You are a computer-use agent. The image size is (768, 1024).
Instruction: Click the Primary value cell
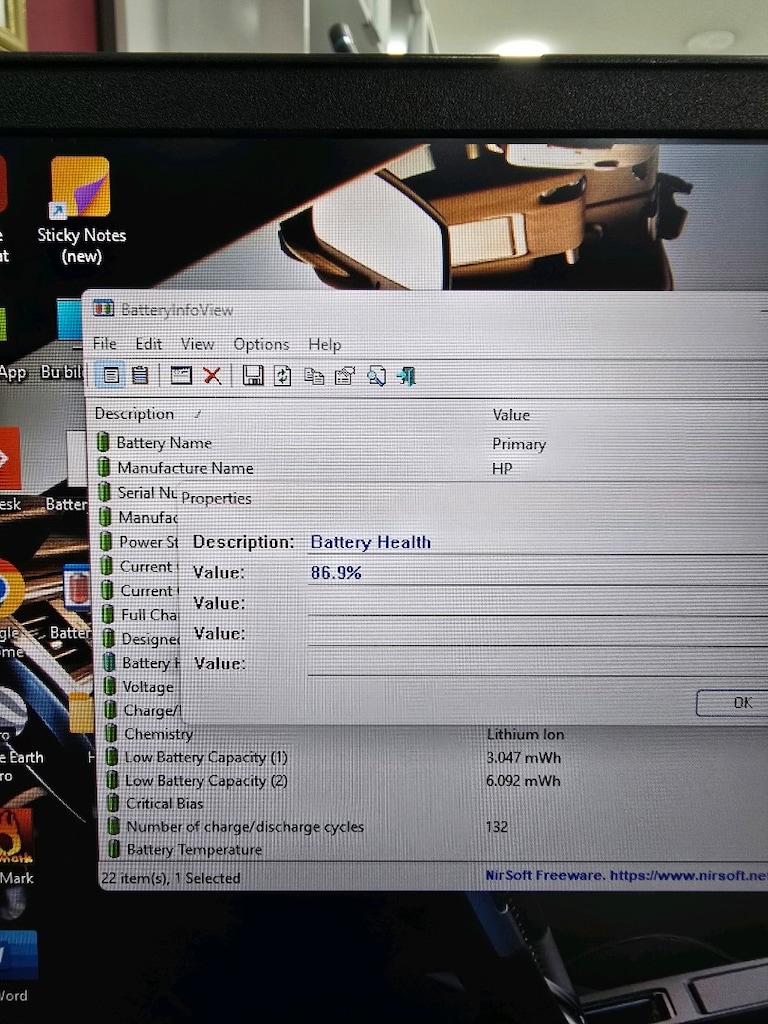[x=519, y=444]
